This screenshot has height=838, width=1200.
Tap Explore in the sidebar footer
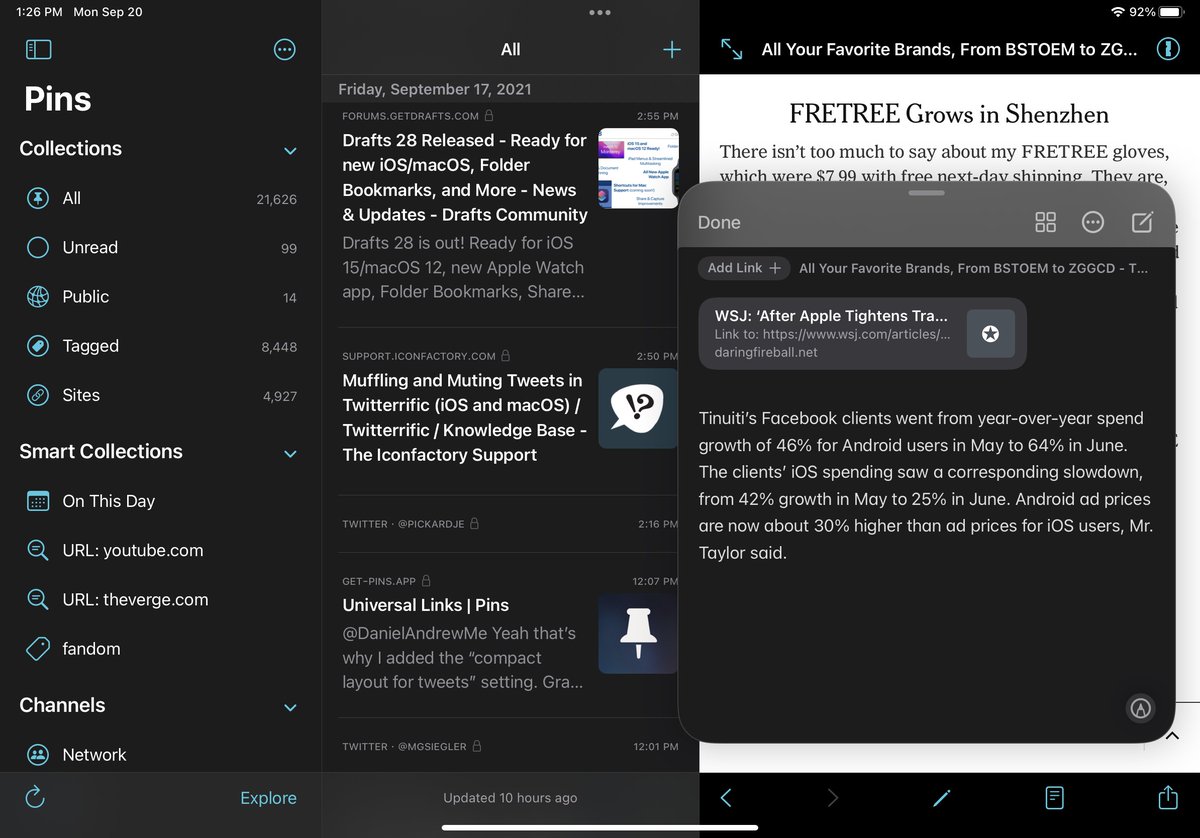click(x=268, y=798)
